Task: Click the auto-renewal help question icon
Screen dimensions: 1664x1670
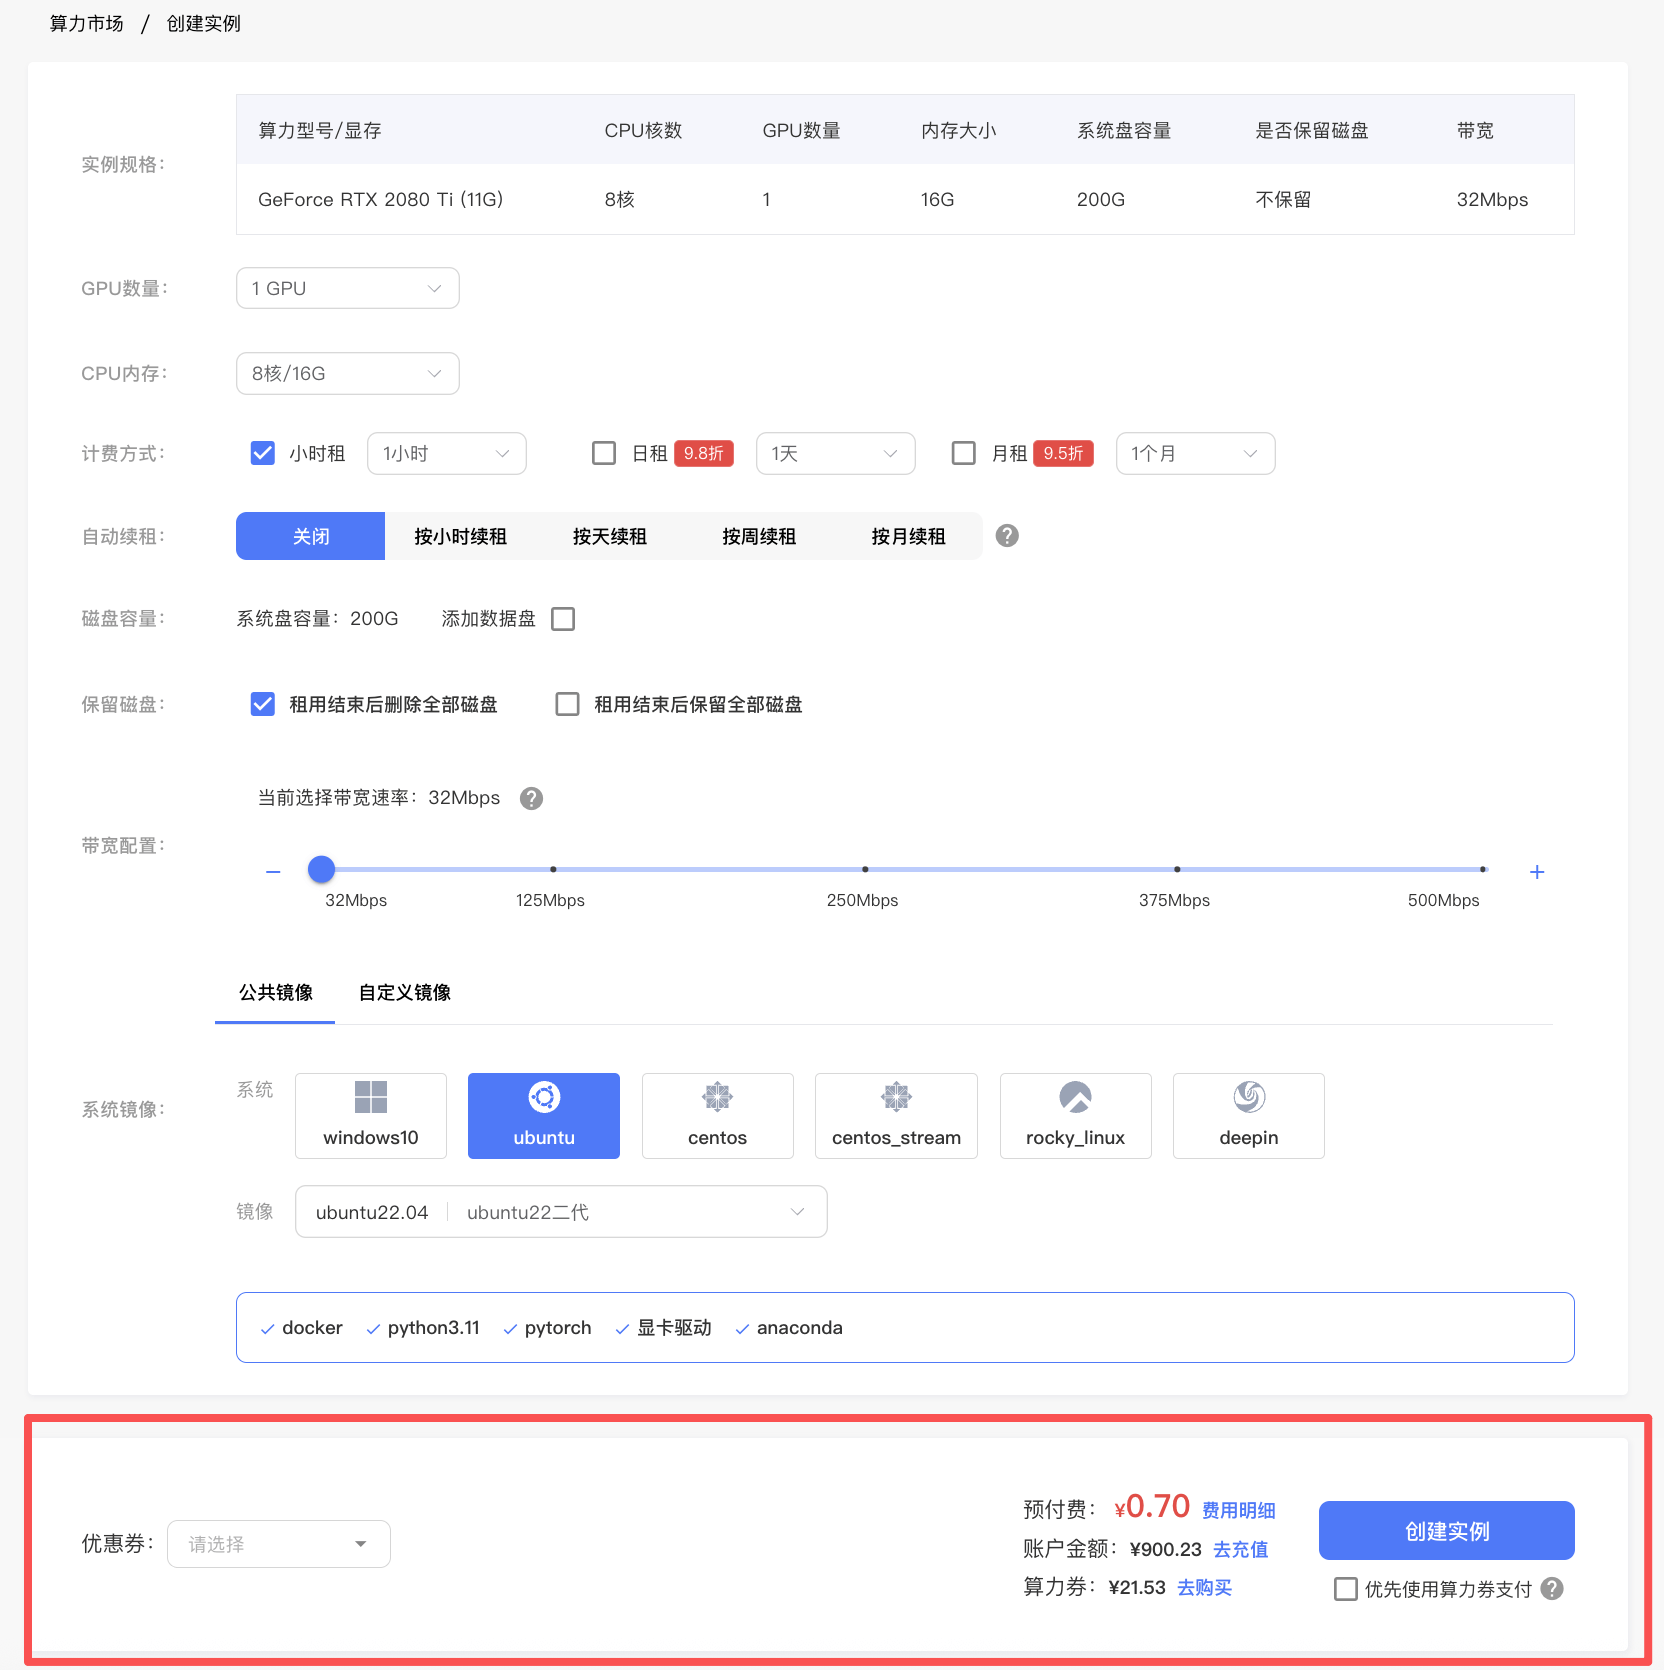Action: pos(1007,536)
